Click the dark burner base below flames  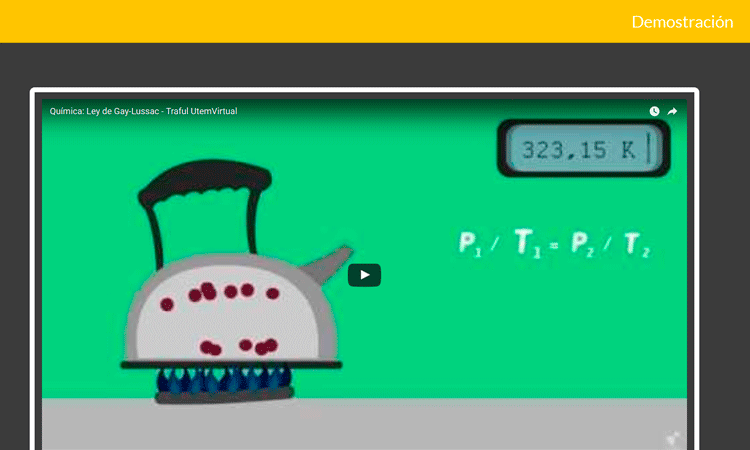click(225, 397)
